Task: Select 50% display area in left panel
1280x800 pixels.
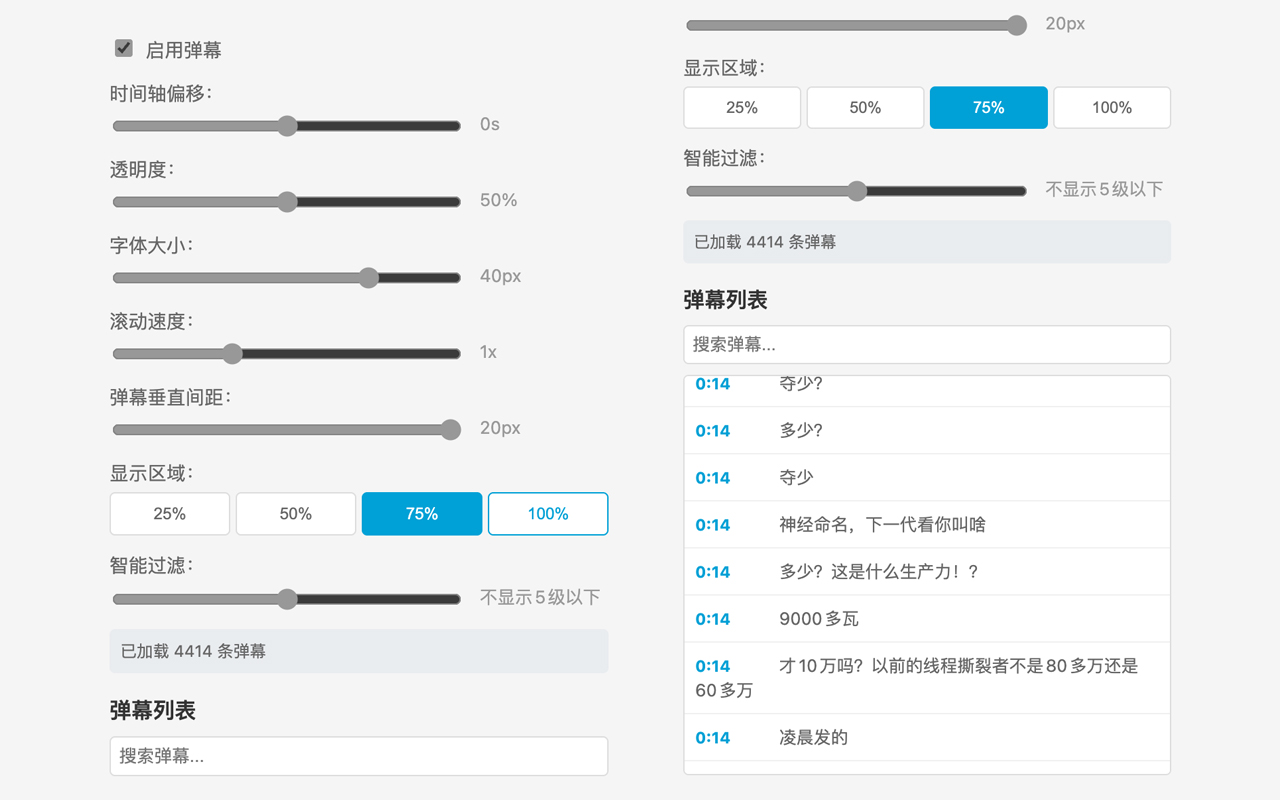Action: coord(295,513)
